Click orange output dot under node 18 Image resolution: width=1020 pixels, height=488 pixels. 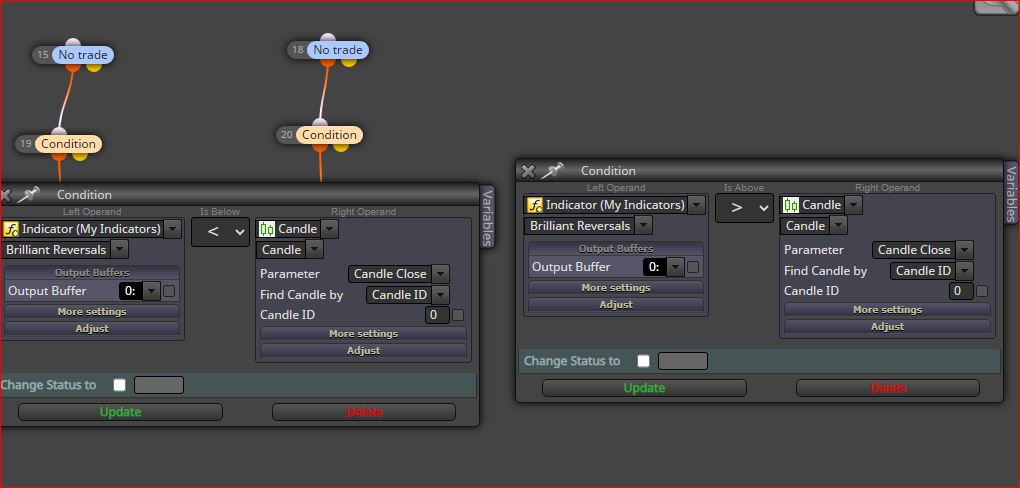point(328,62)
